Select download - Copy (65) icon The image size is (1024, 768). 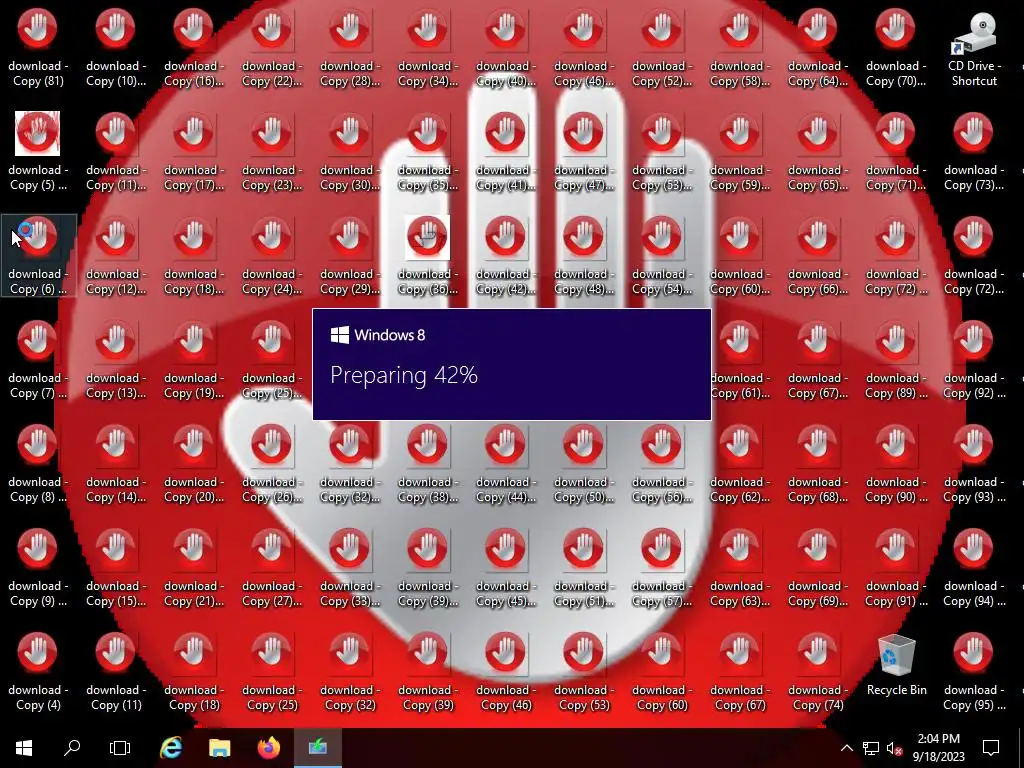pyautogui.click(x=818, y=153)
